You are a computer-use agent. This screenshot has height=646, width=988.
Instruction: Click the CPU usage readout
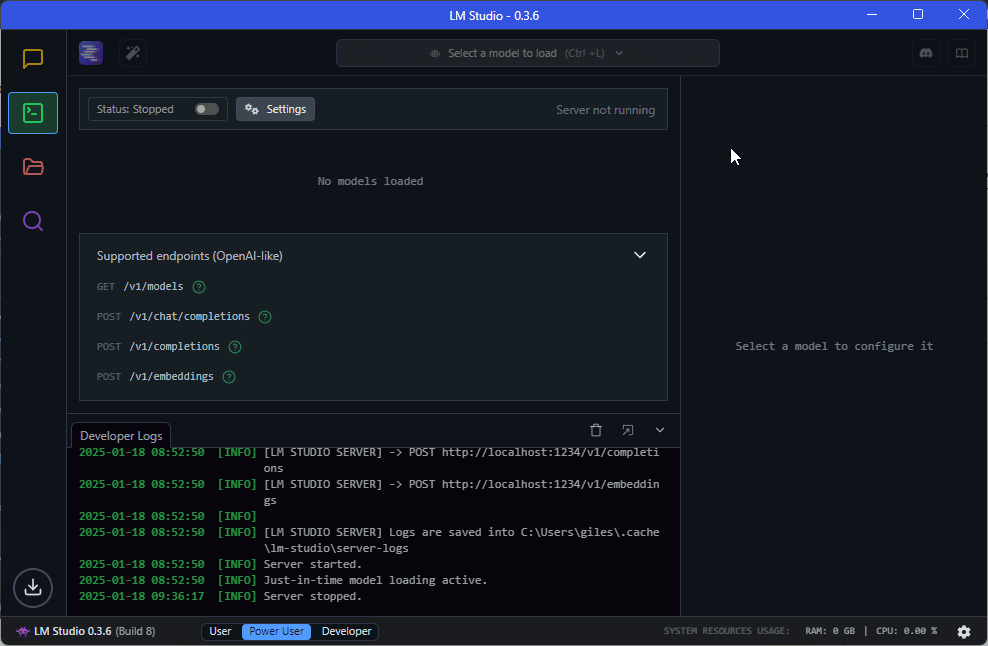(907, 631)
